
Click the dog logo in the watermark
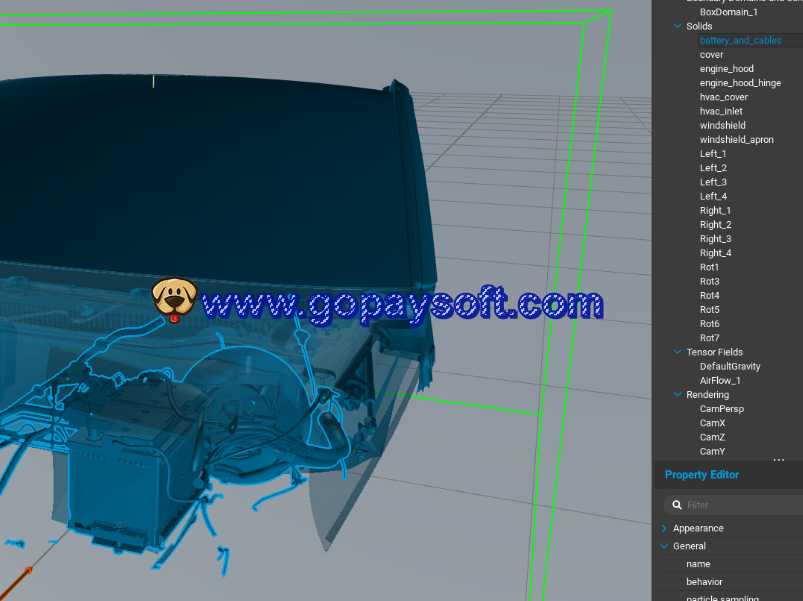pyautogui.click(x=174, y=298)
